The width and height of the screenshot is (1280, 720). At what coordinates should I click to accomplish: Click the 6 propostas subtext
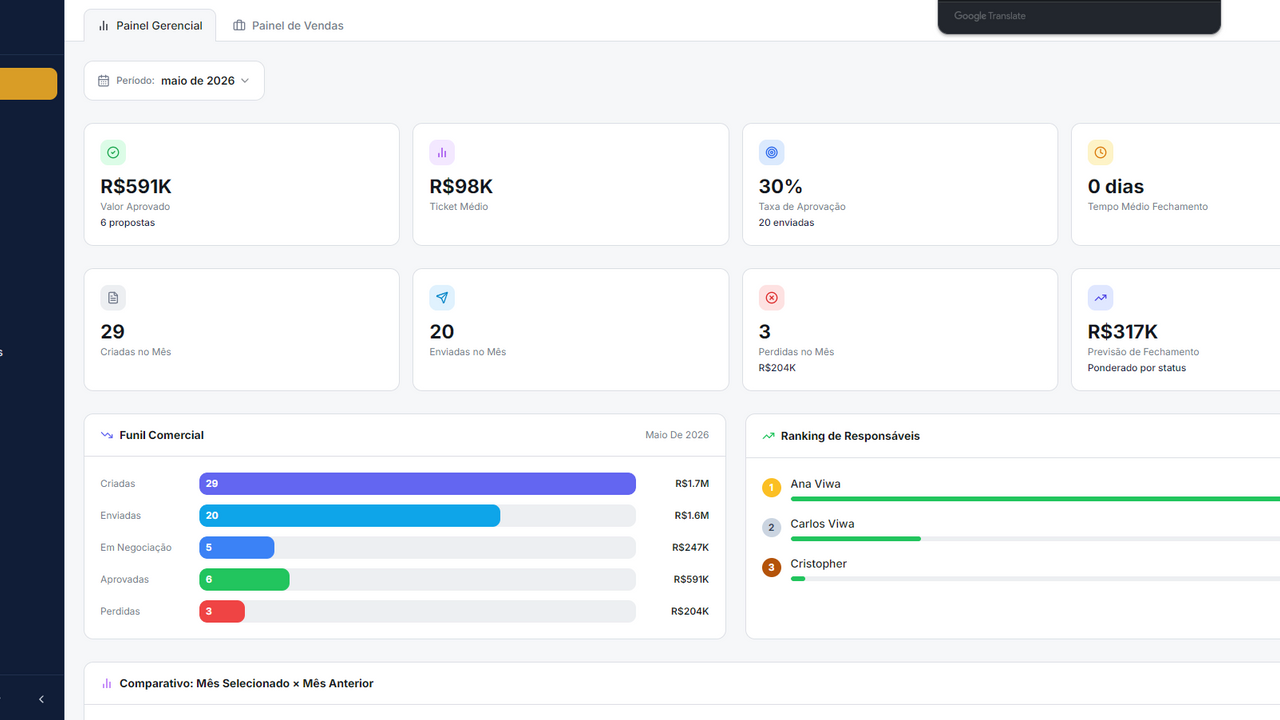coord(128,223)
